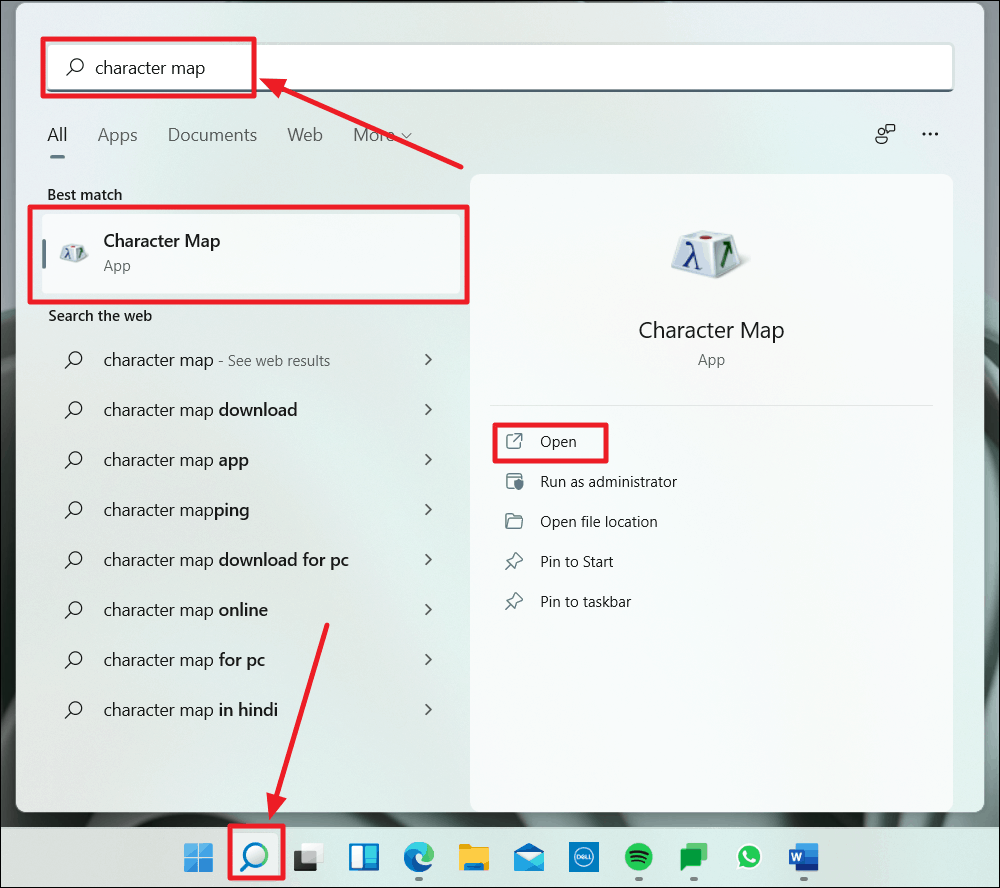
Task: Open the Windows Start menu
Action: tap(198, 857)
